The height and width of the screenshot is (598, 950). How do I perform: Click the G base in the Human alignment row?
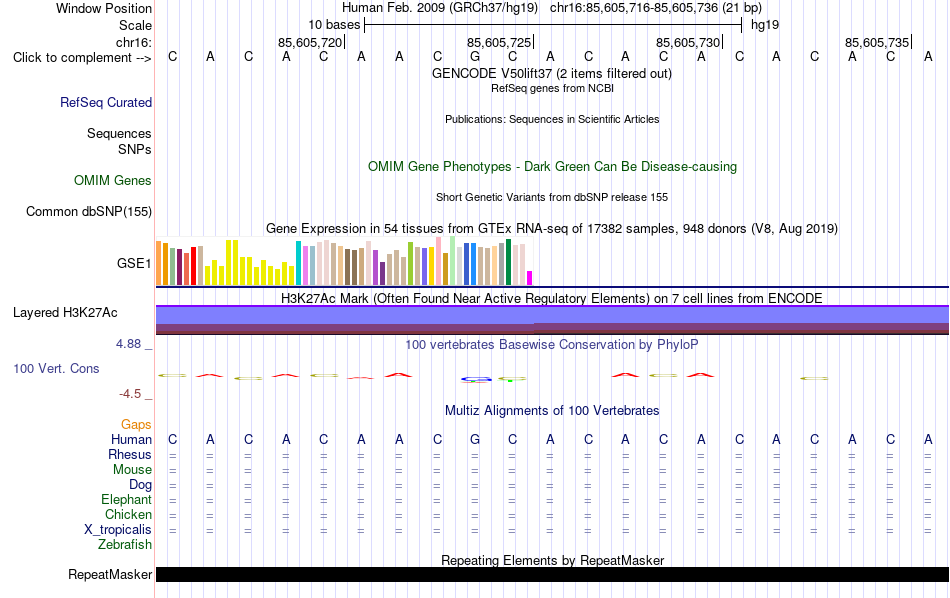[x=475, y=439]
